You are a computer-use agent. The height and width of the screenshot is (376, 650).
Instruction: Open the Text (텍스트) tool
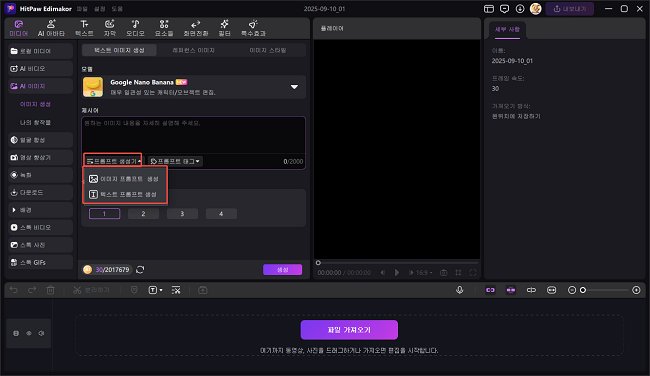point(84,28)
